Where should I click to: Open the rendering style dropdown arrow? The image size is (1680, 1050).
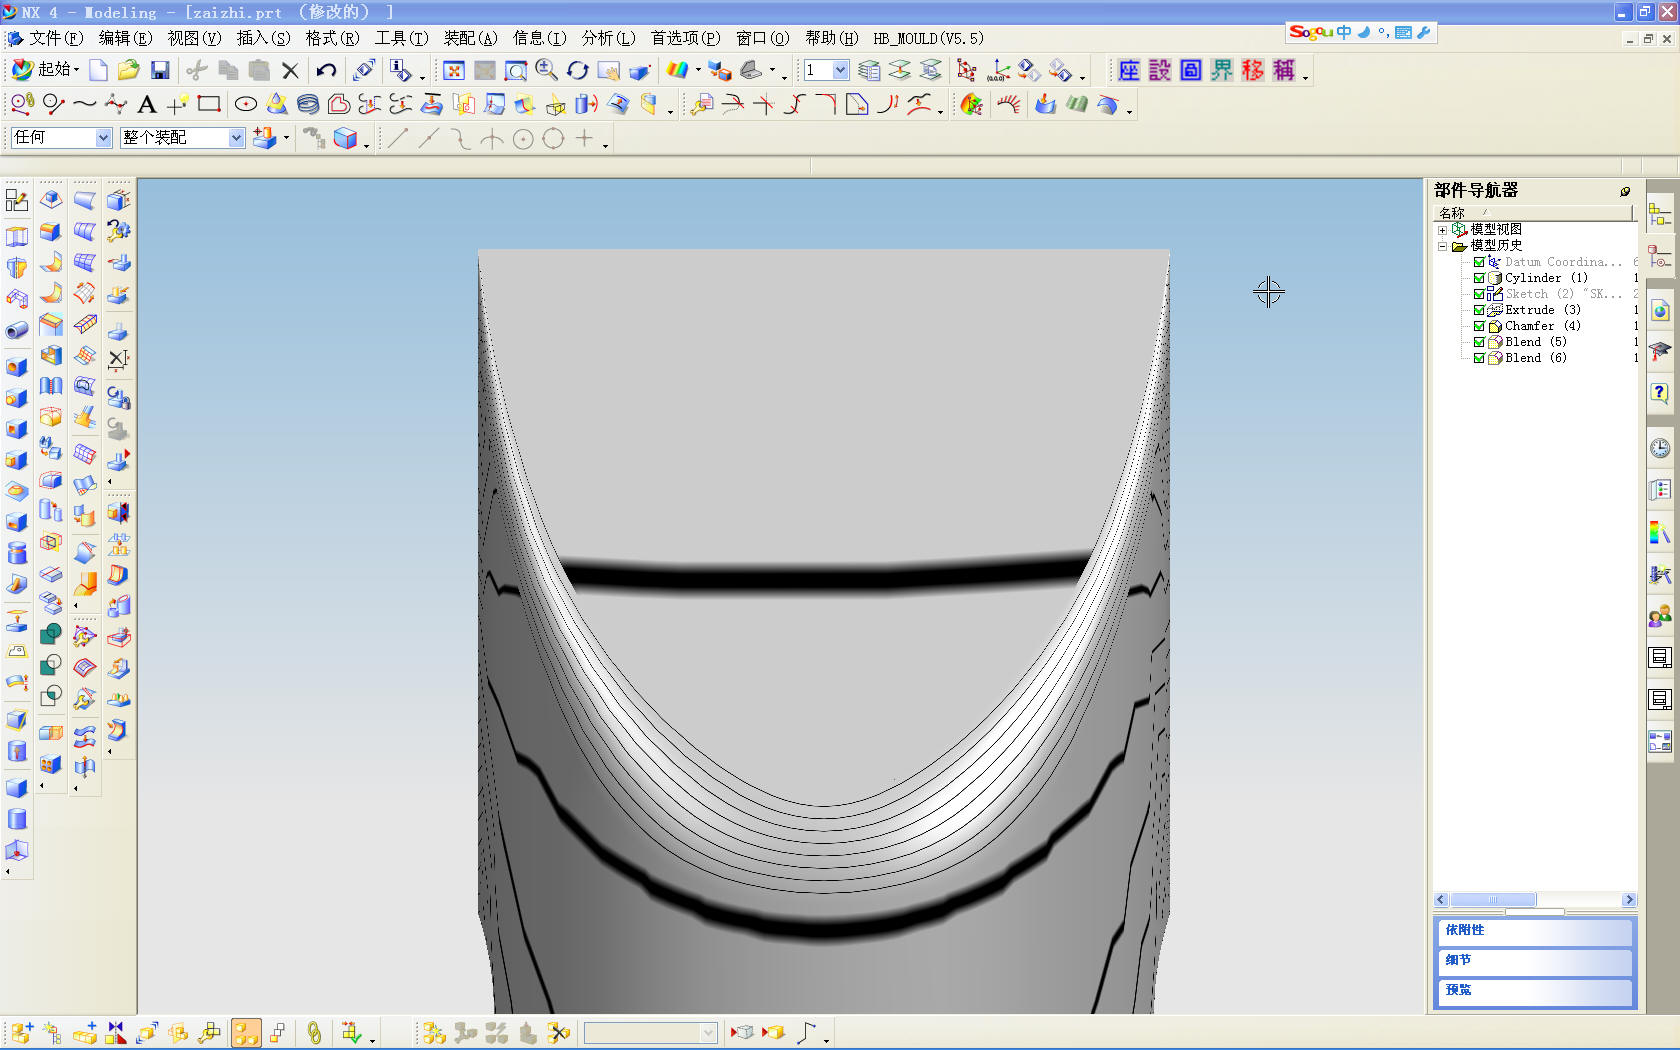pyautogui.click(x=698, y=71)
